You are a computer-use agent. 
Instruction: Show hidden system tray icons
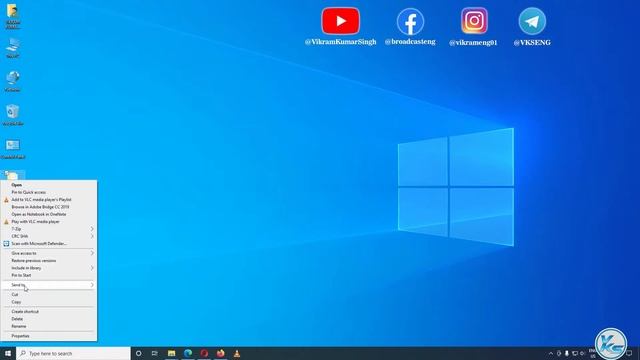pyautogui.click(x=551, y=353)
